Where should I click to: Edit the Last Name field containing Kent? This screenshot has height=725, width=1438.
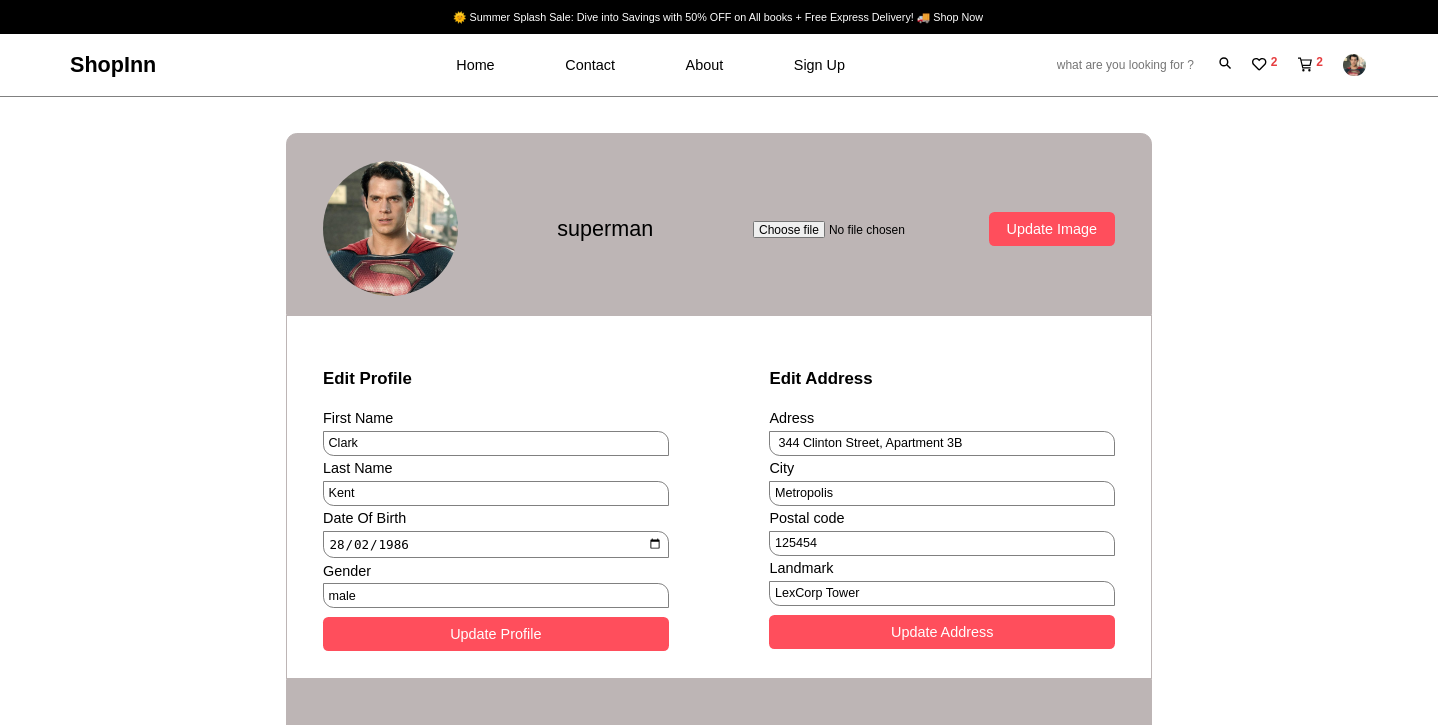point(496,493)
